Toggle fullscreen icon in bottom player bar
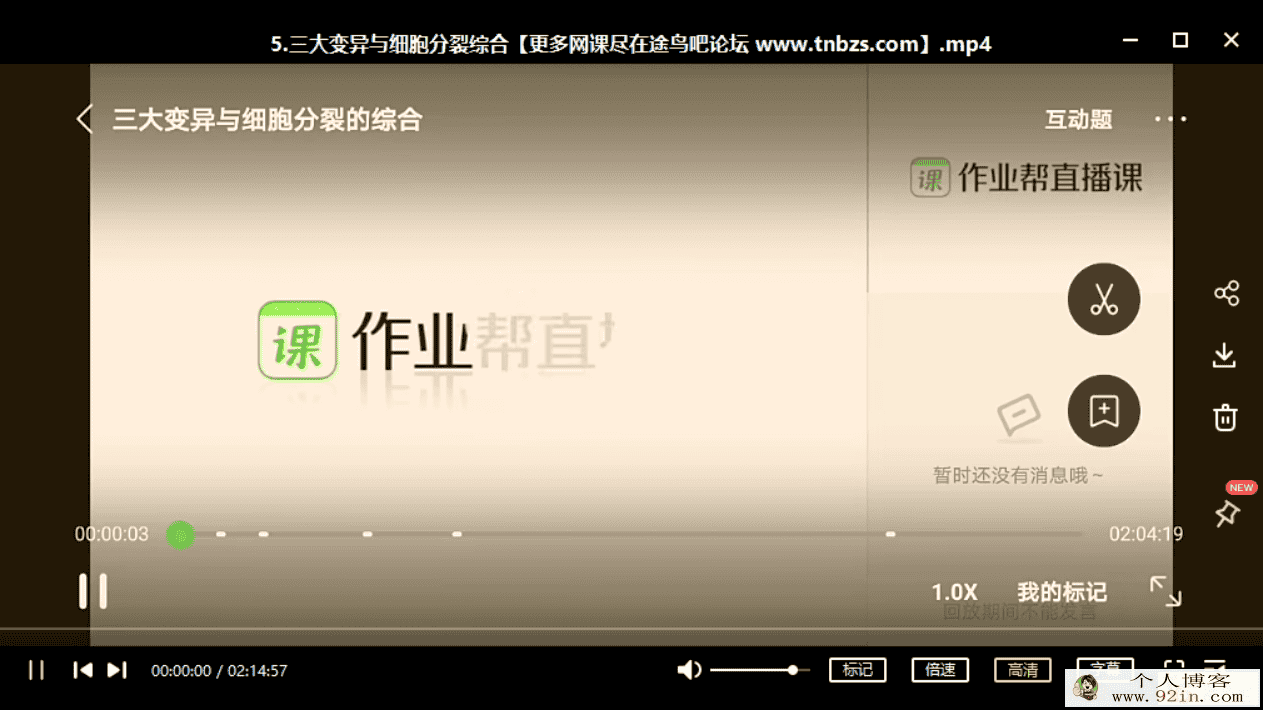This screenshot has width=1263, height=710. coord(1174,667)
